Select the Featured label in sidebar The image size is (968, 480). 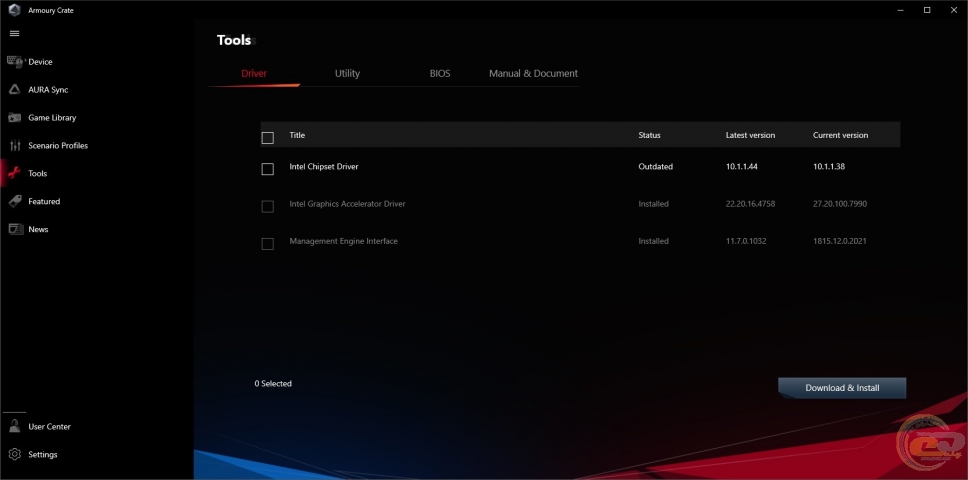[44, 201]
